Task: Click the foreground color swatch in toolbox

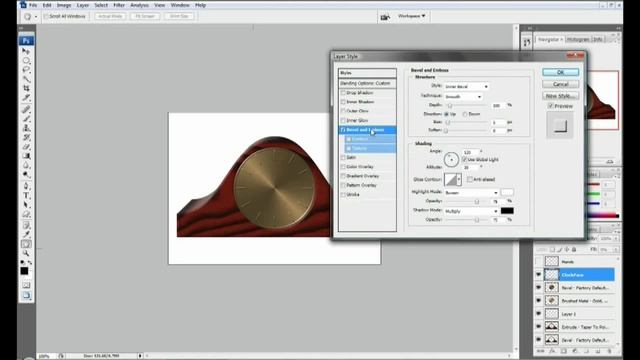Action: [x=24, y=271]
